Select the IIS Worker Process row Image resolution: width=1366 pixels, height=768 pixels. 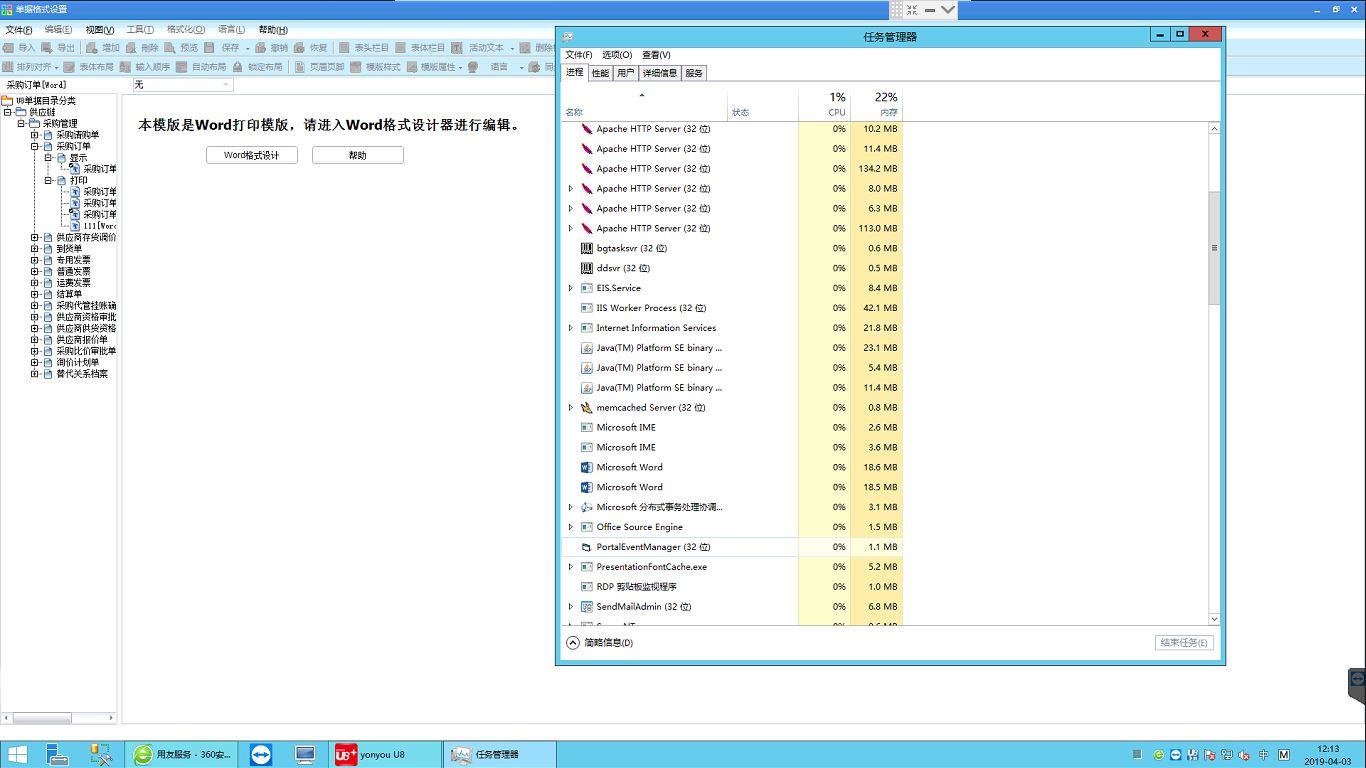tap(733, 308)
